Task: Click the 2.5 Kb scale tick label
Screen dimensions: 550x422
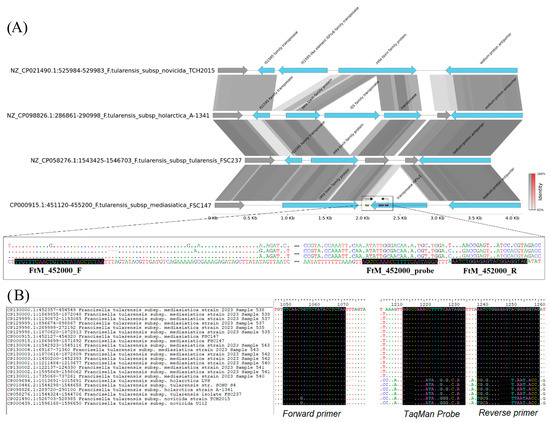Action: pos(400,218)
